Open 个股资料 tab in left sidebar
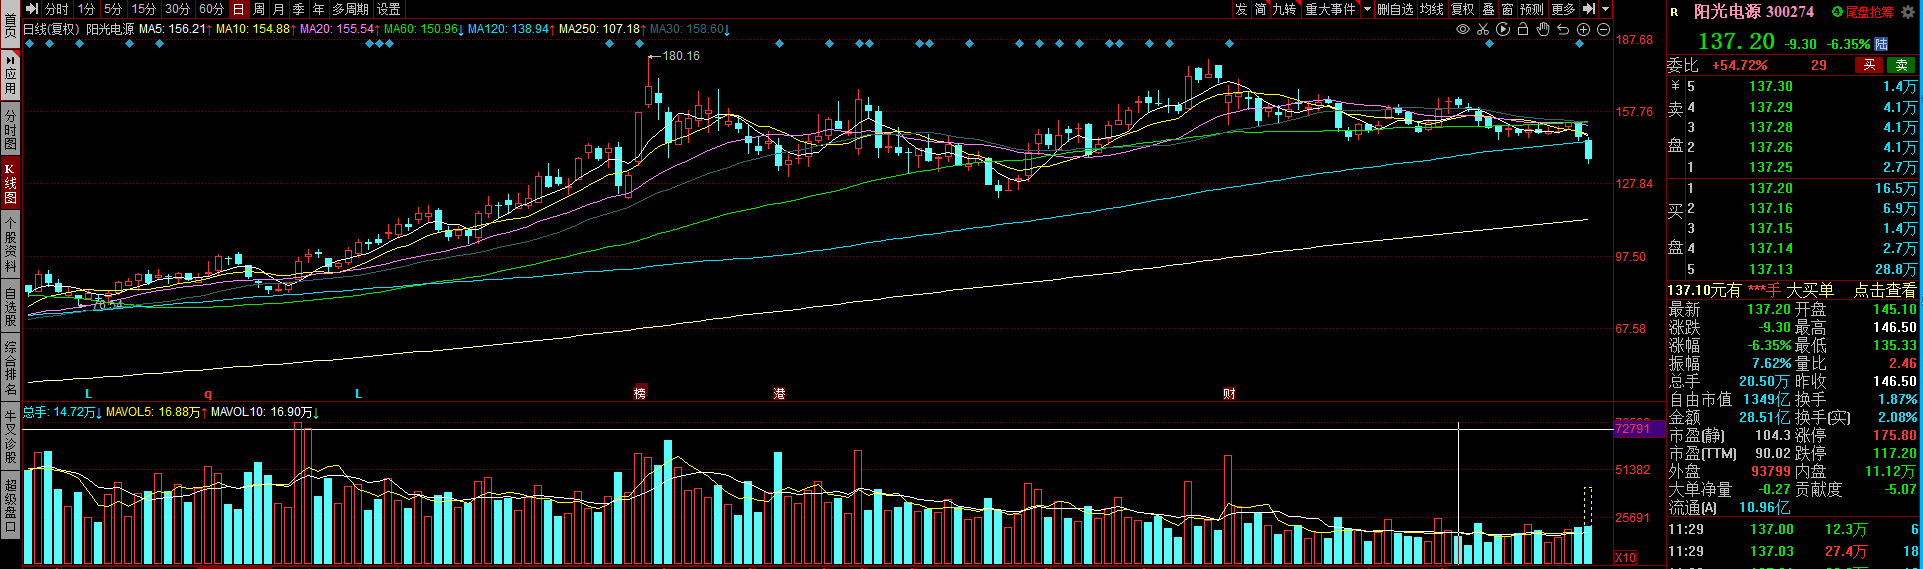The height and width of the screenshot is (569, 1923). pos(10,246)
